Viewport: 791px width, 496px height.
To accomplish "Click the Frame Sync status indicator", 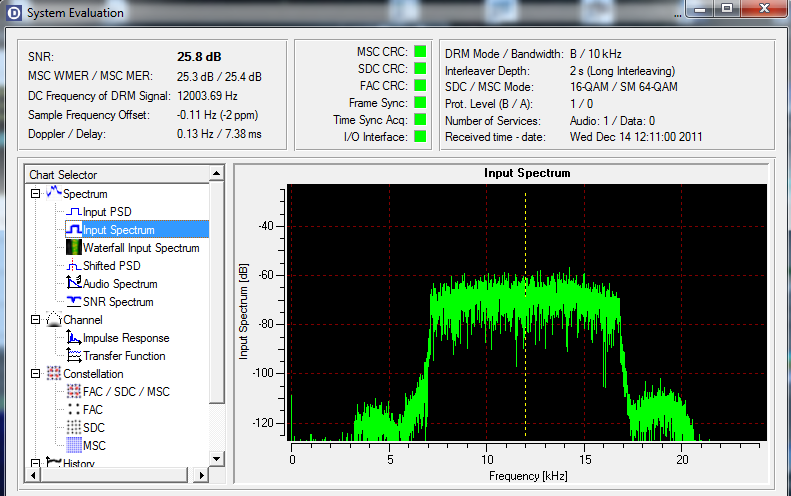I will click(420, 103).
